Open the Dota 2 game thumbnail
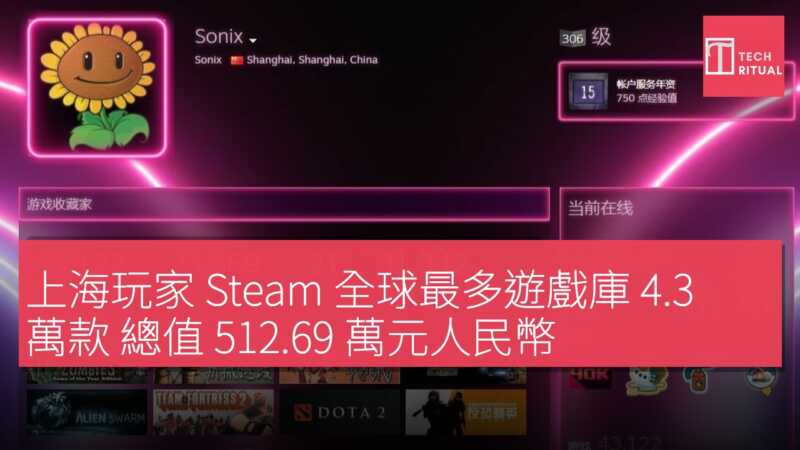Viewport: 800px width, 450px height. [x=340, y=412]
